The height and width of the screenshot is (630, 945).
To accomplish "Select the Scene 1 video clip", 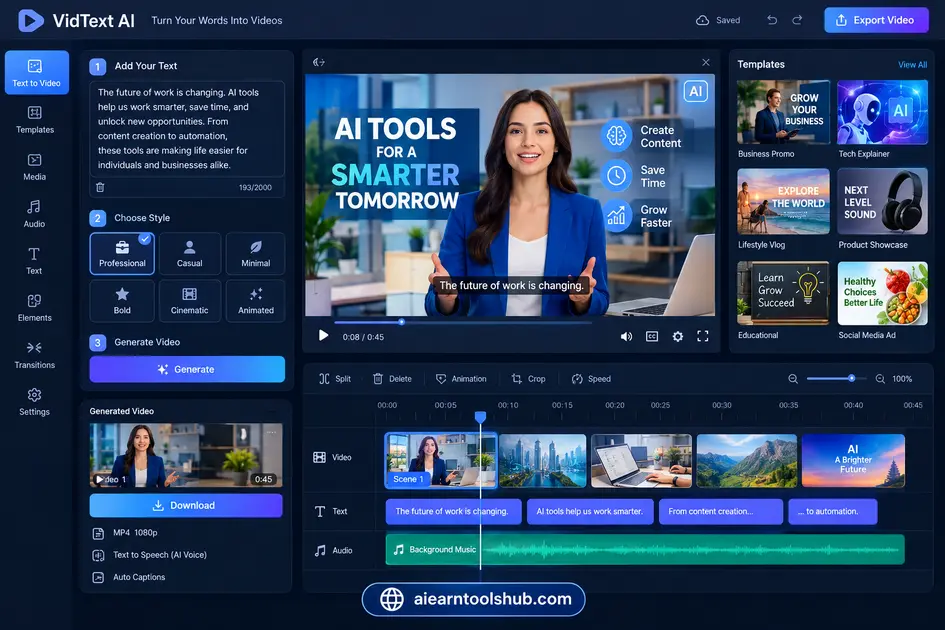I will (x=441, y=460).
